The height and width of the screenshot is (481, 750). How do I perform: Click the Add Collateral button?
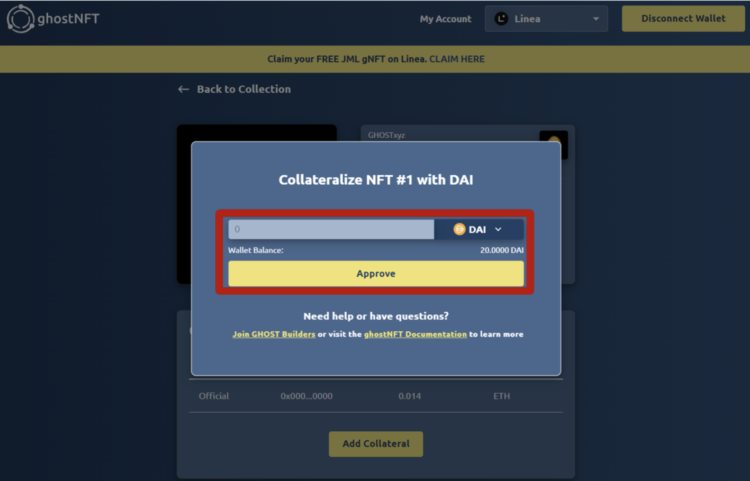point(375,444)
